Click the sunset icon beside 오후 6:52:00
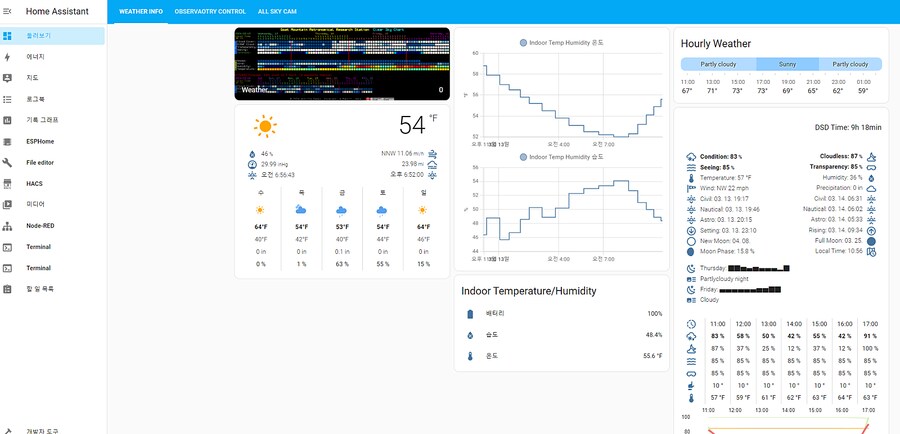 point(433,175)
